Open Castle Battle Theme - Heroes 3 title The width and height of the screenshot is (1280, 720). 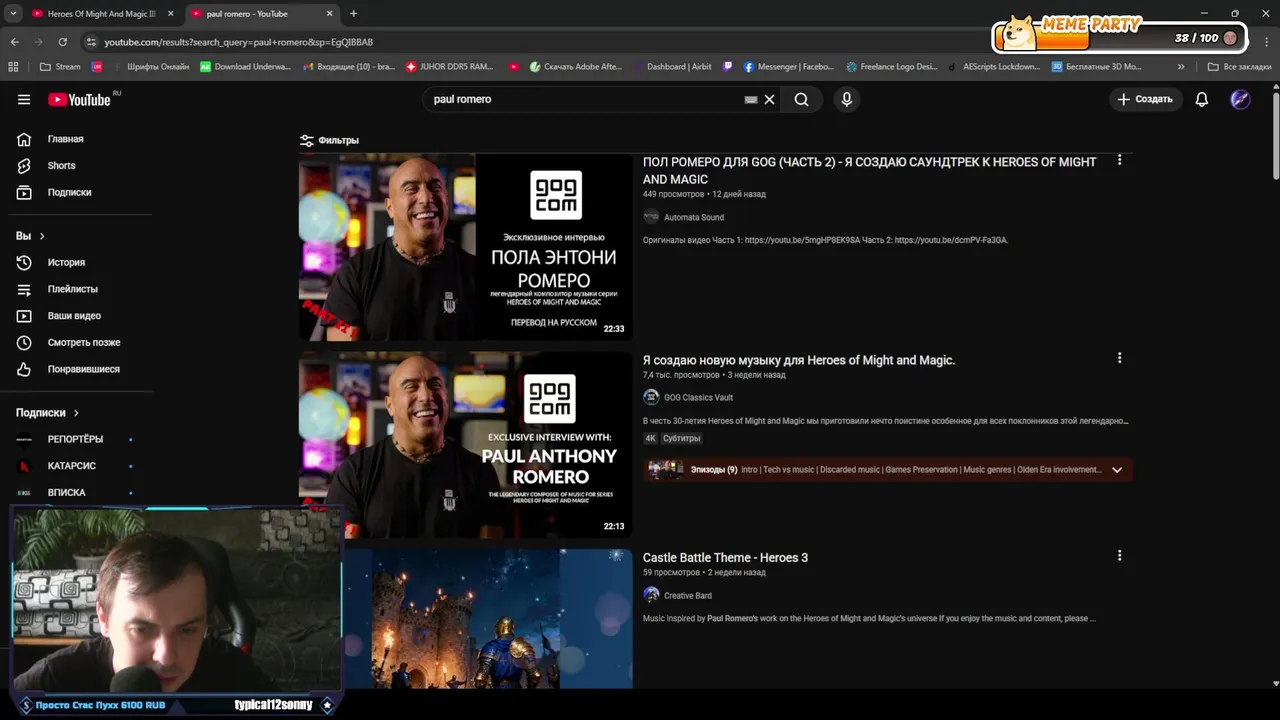pos(725,557)
